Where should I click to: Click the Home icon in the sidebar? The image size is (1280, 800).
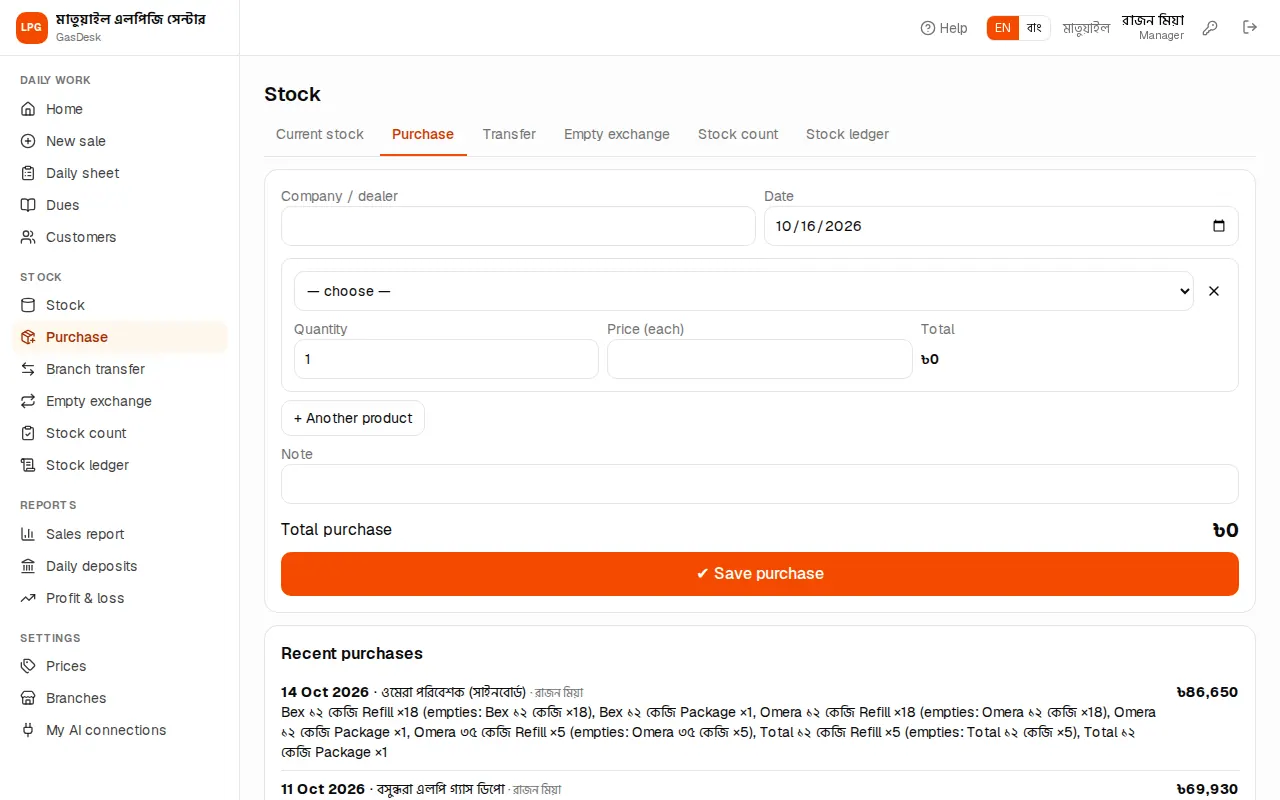tap(28, 109)
